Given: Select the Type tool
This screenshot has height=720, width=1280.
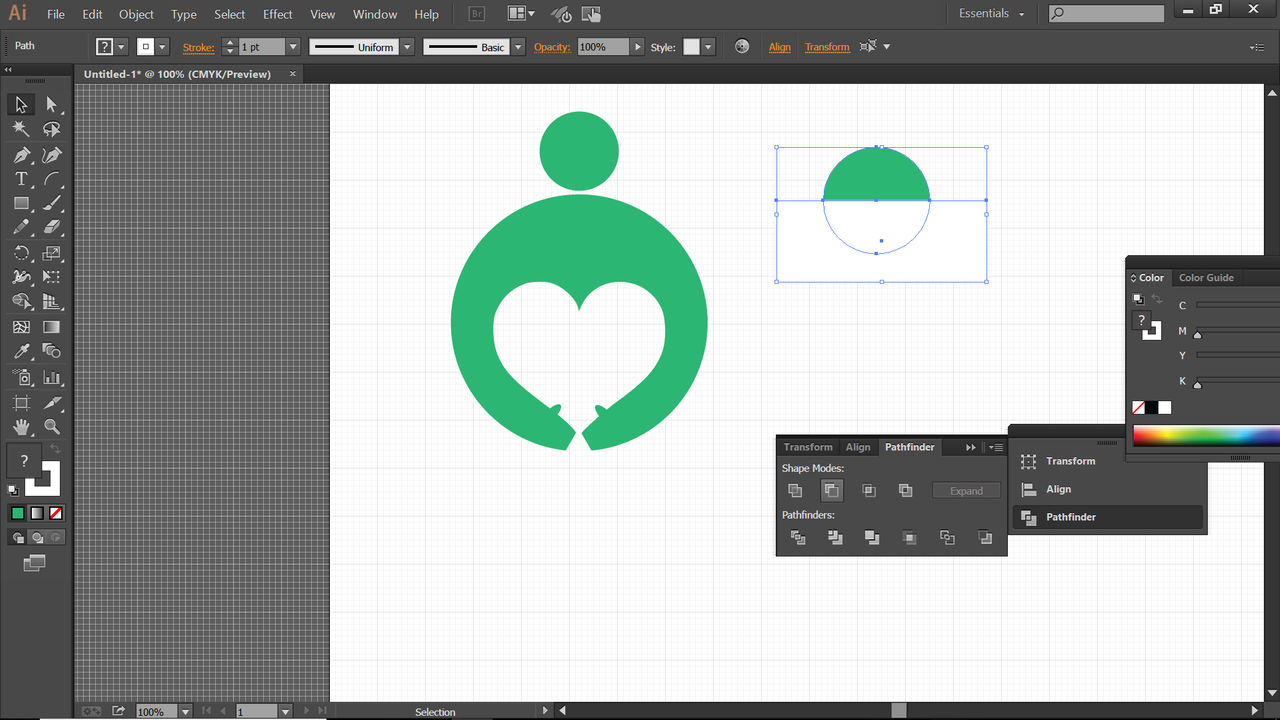Looking at the screenshot, I should pyautogui.click(x=21, y=179).
